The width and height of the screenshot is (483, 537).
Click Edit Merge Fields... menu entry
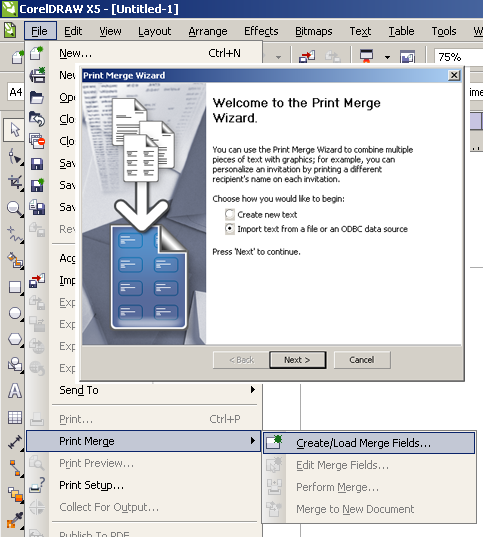(369, 465)
